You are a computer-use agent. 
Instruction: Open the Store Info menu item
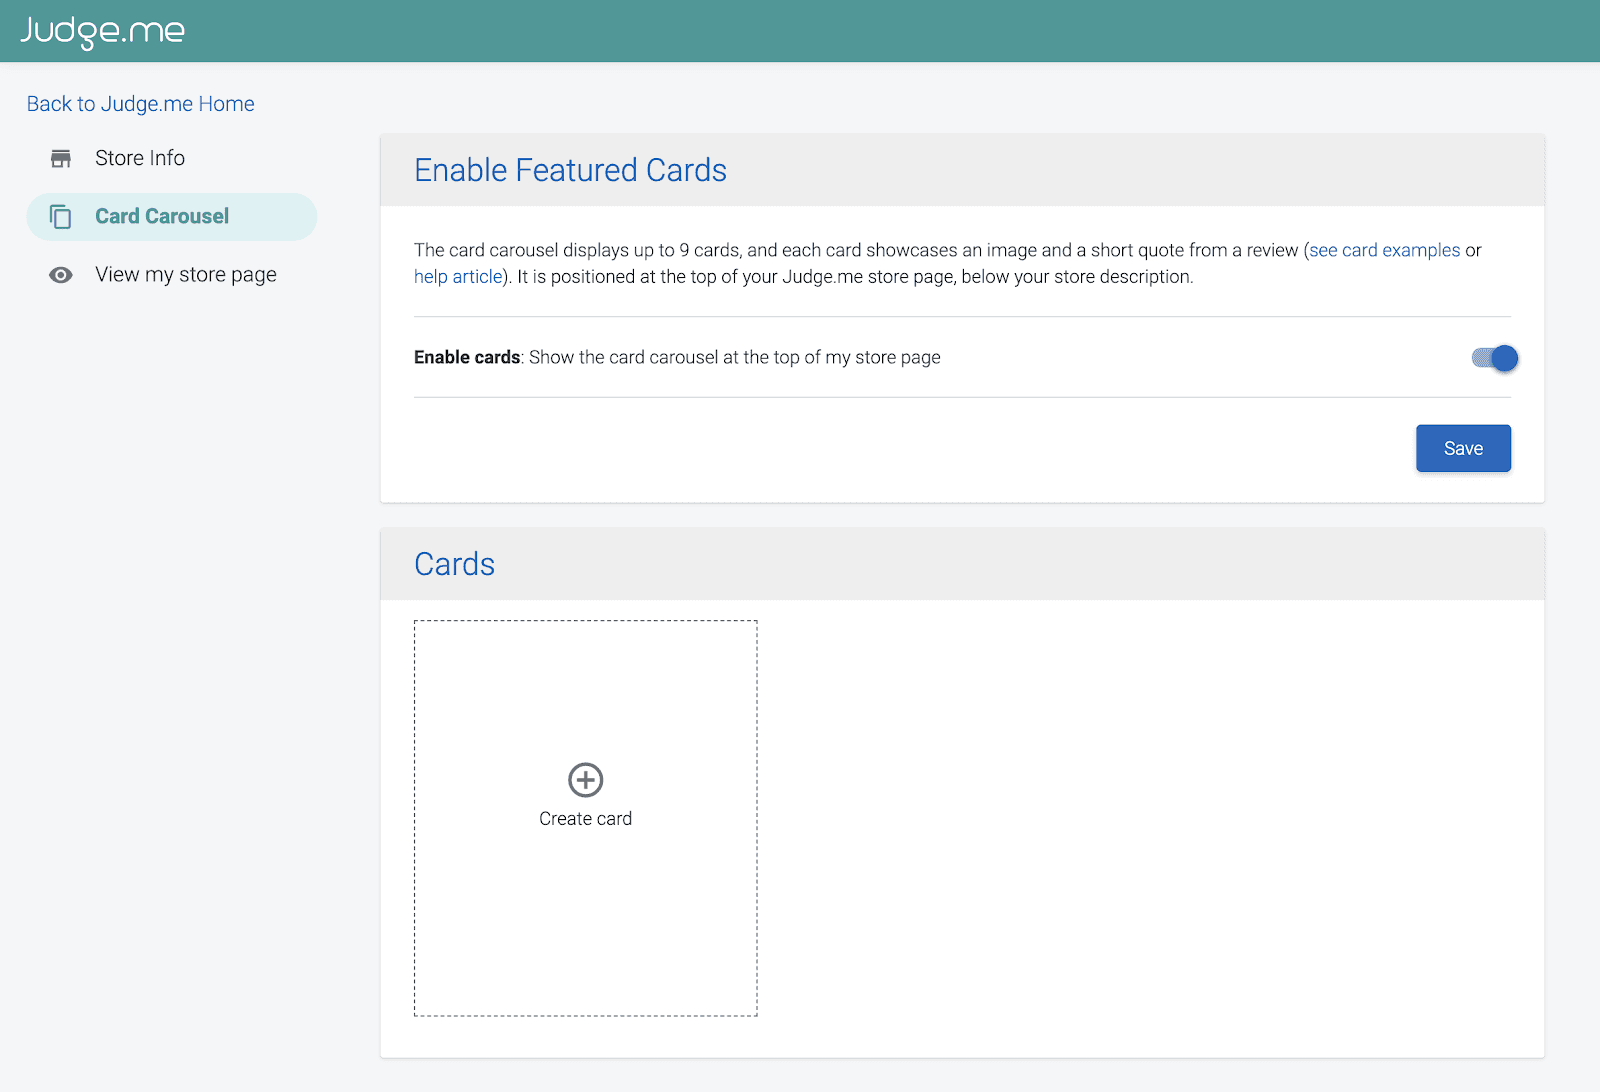point(140,158)
